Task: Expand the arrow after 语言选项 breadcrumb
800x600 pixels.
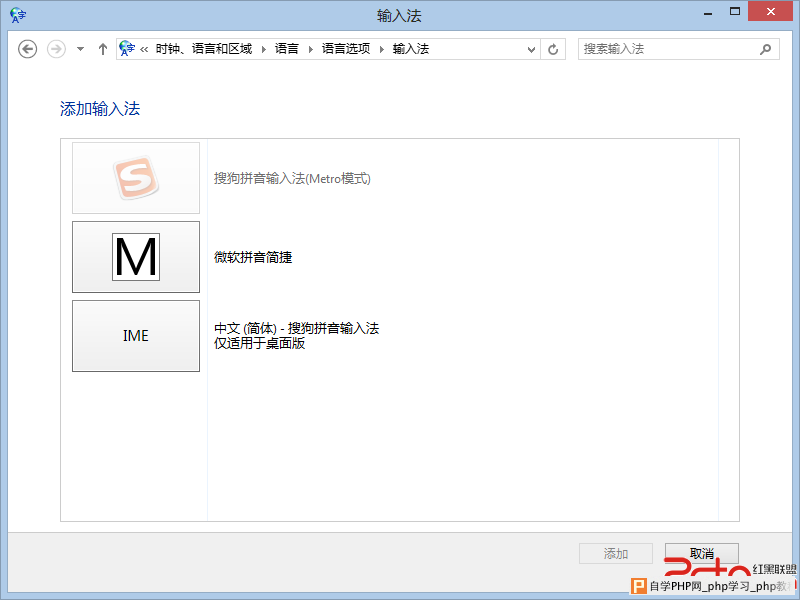Action: (x=382, y=49)
